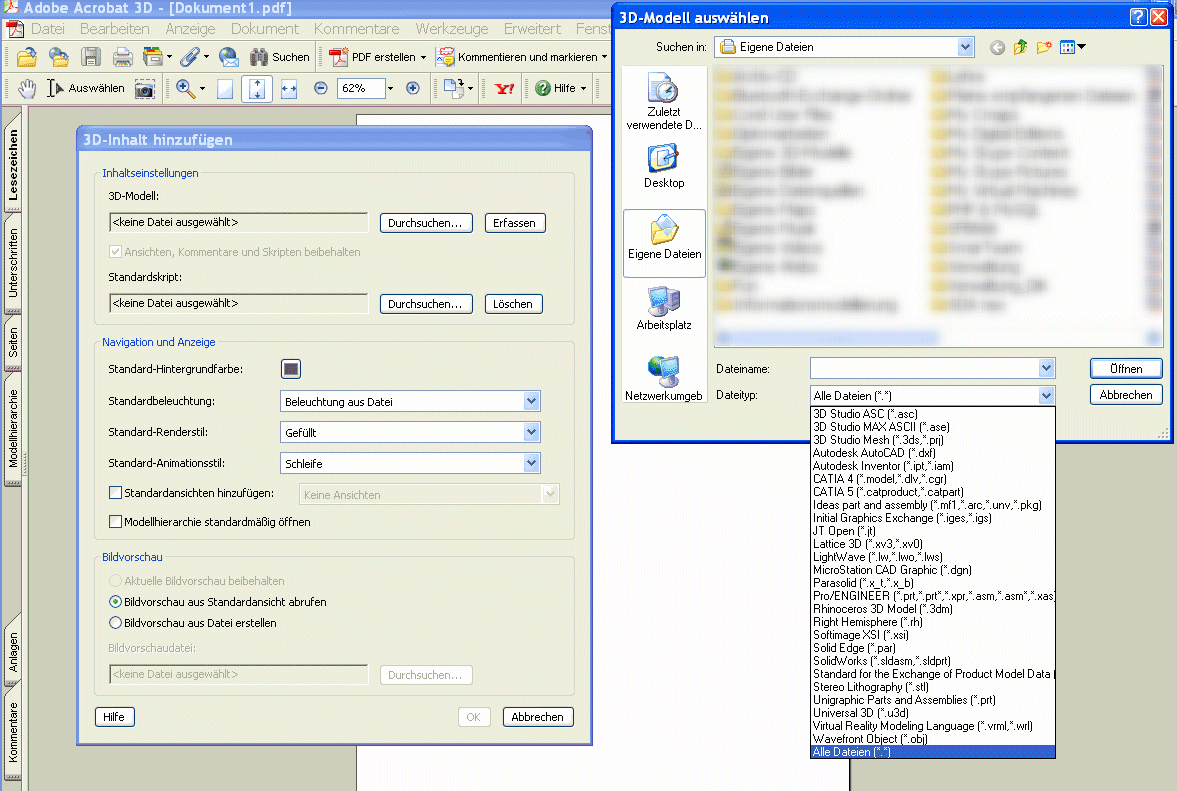Click the actual size page icon
This screenshot has width=1177, height=791.
point(224,89)
